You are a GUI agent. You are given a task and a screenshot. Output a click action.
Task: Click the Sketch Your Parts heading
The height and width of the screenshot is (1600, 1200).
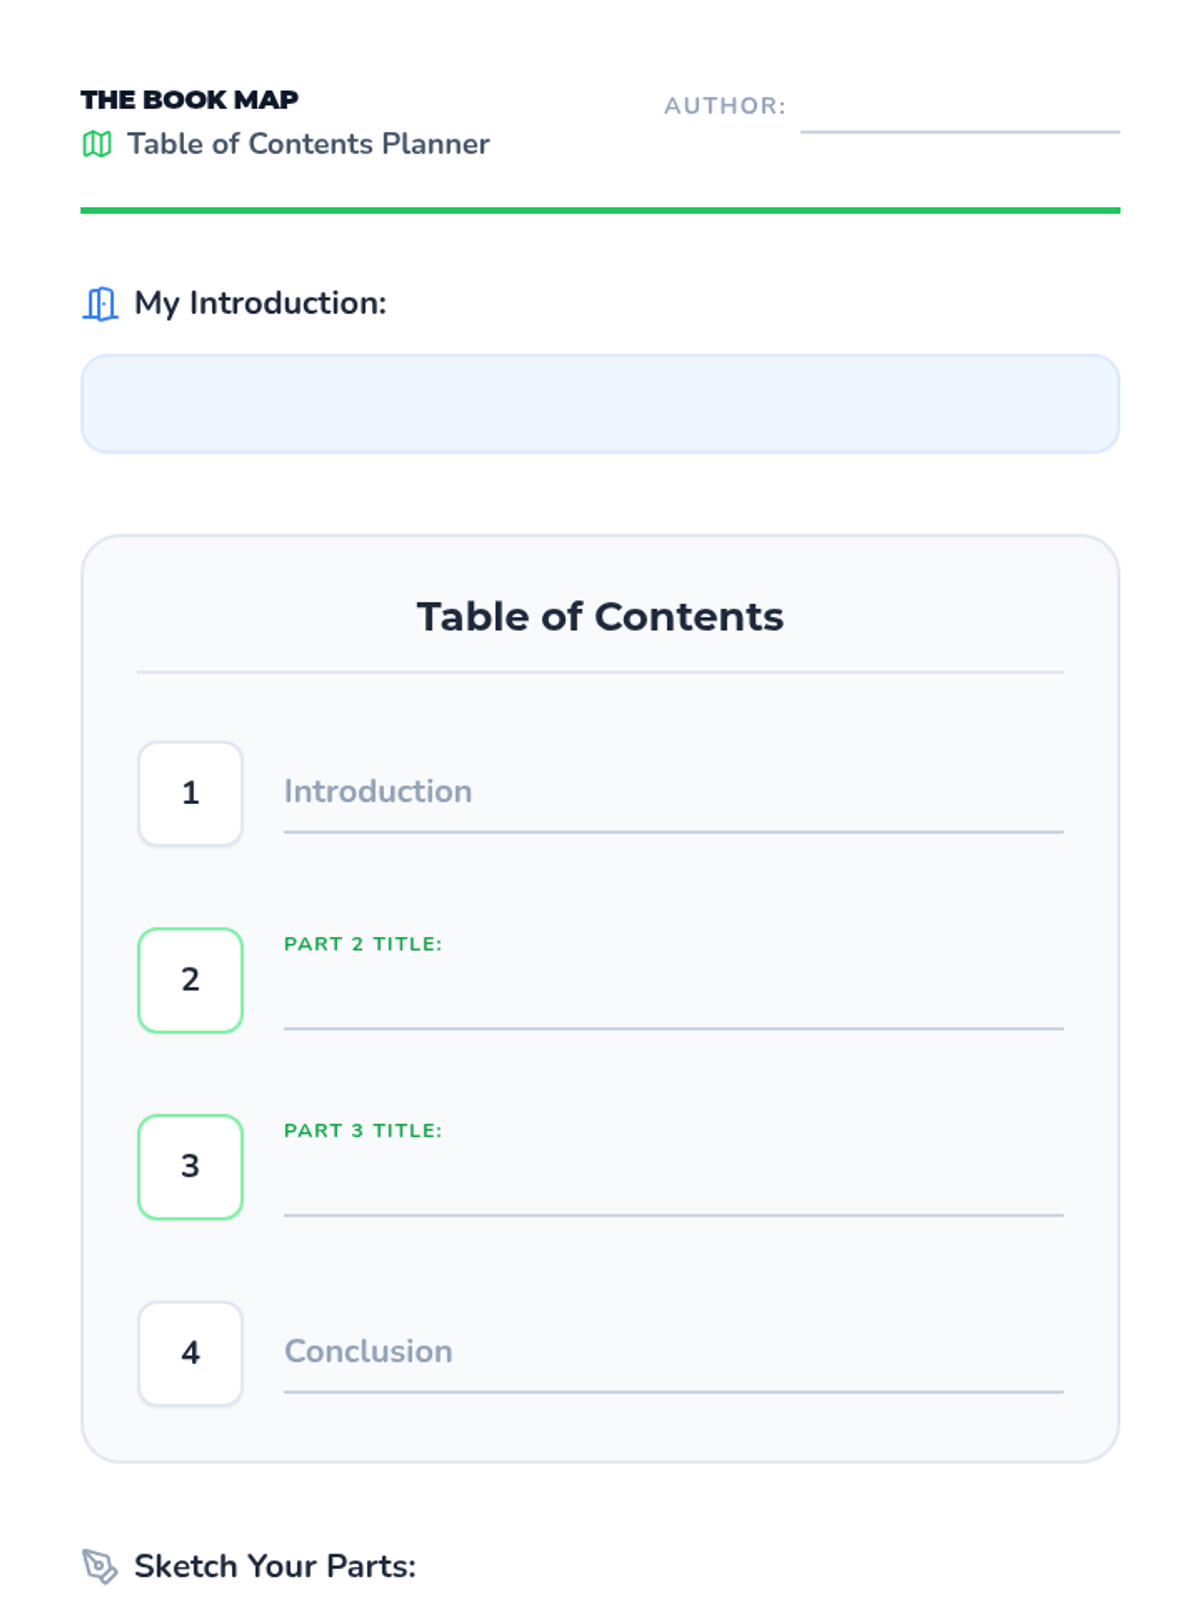[x=274, y=1566]
